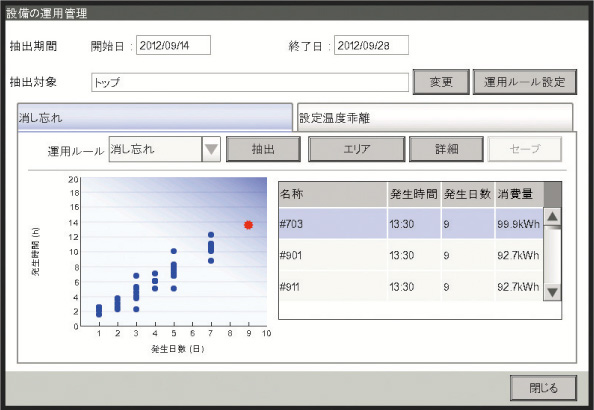Screen dimensions: 594x410
Task: Select the red highlighted point on chart
Action: click(249, 225)
